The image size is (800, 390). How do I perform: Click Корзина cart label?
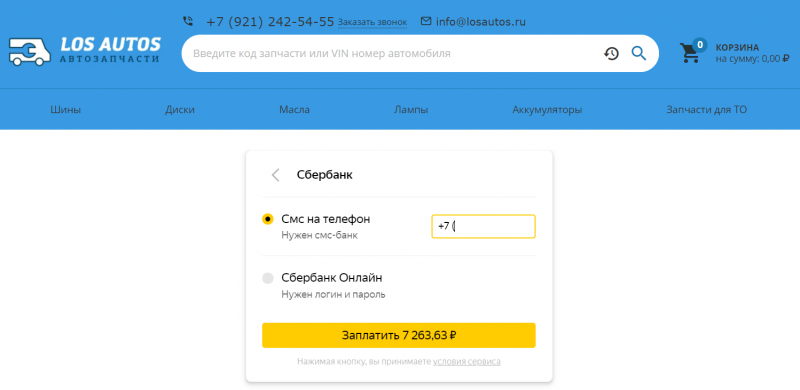point(737,47)
